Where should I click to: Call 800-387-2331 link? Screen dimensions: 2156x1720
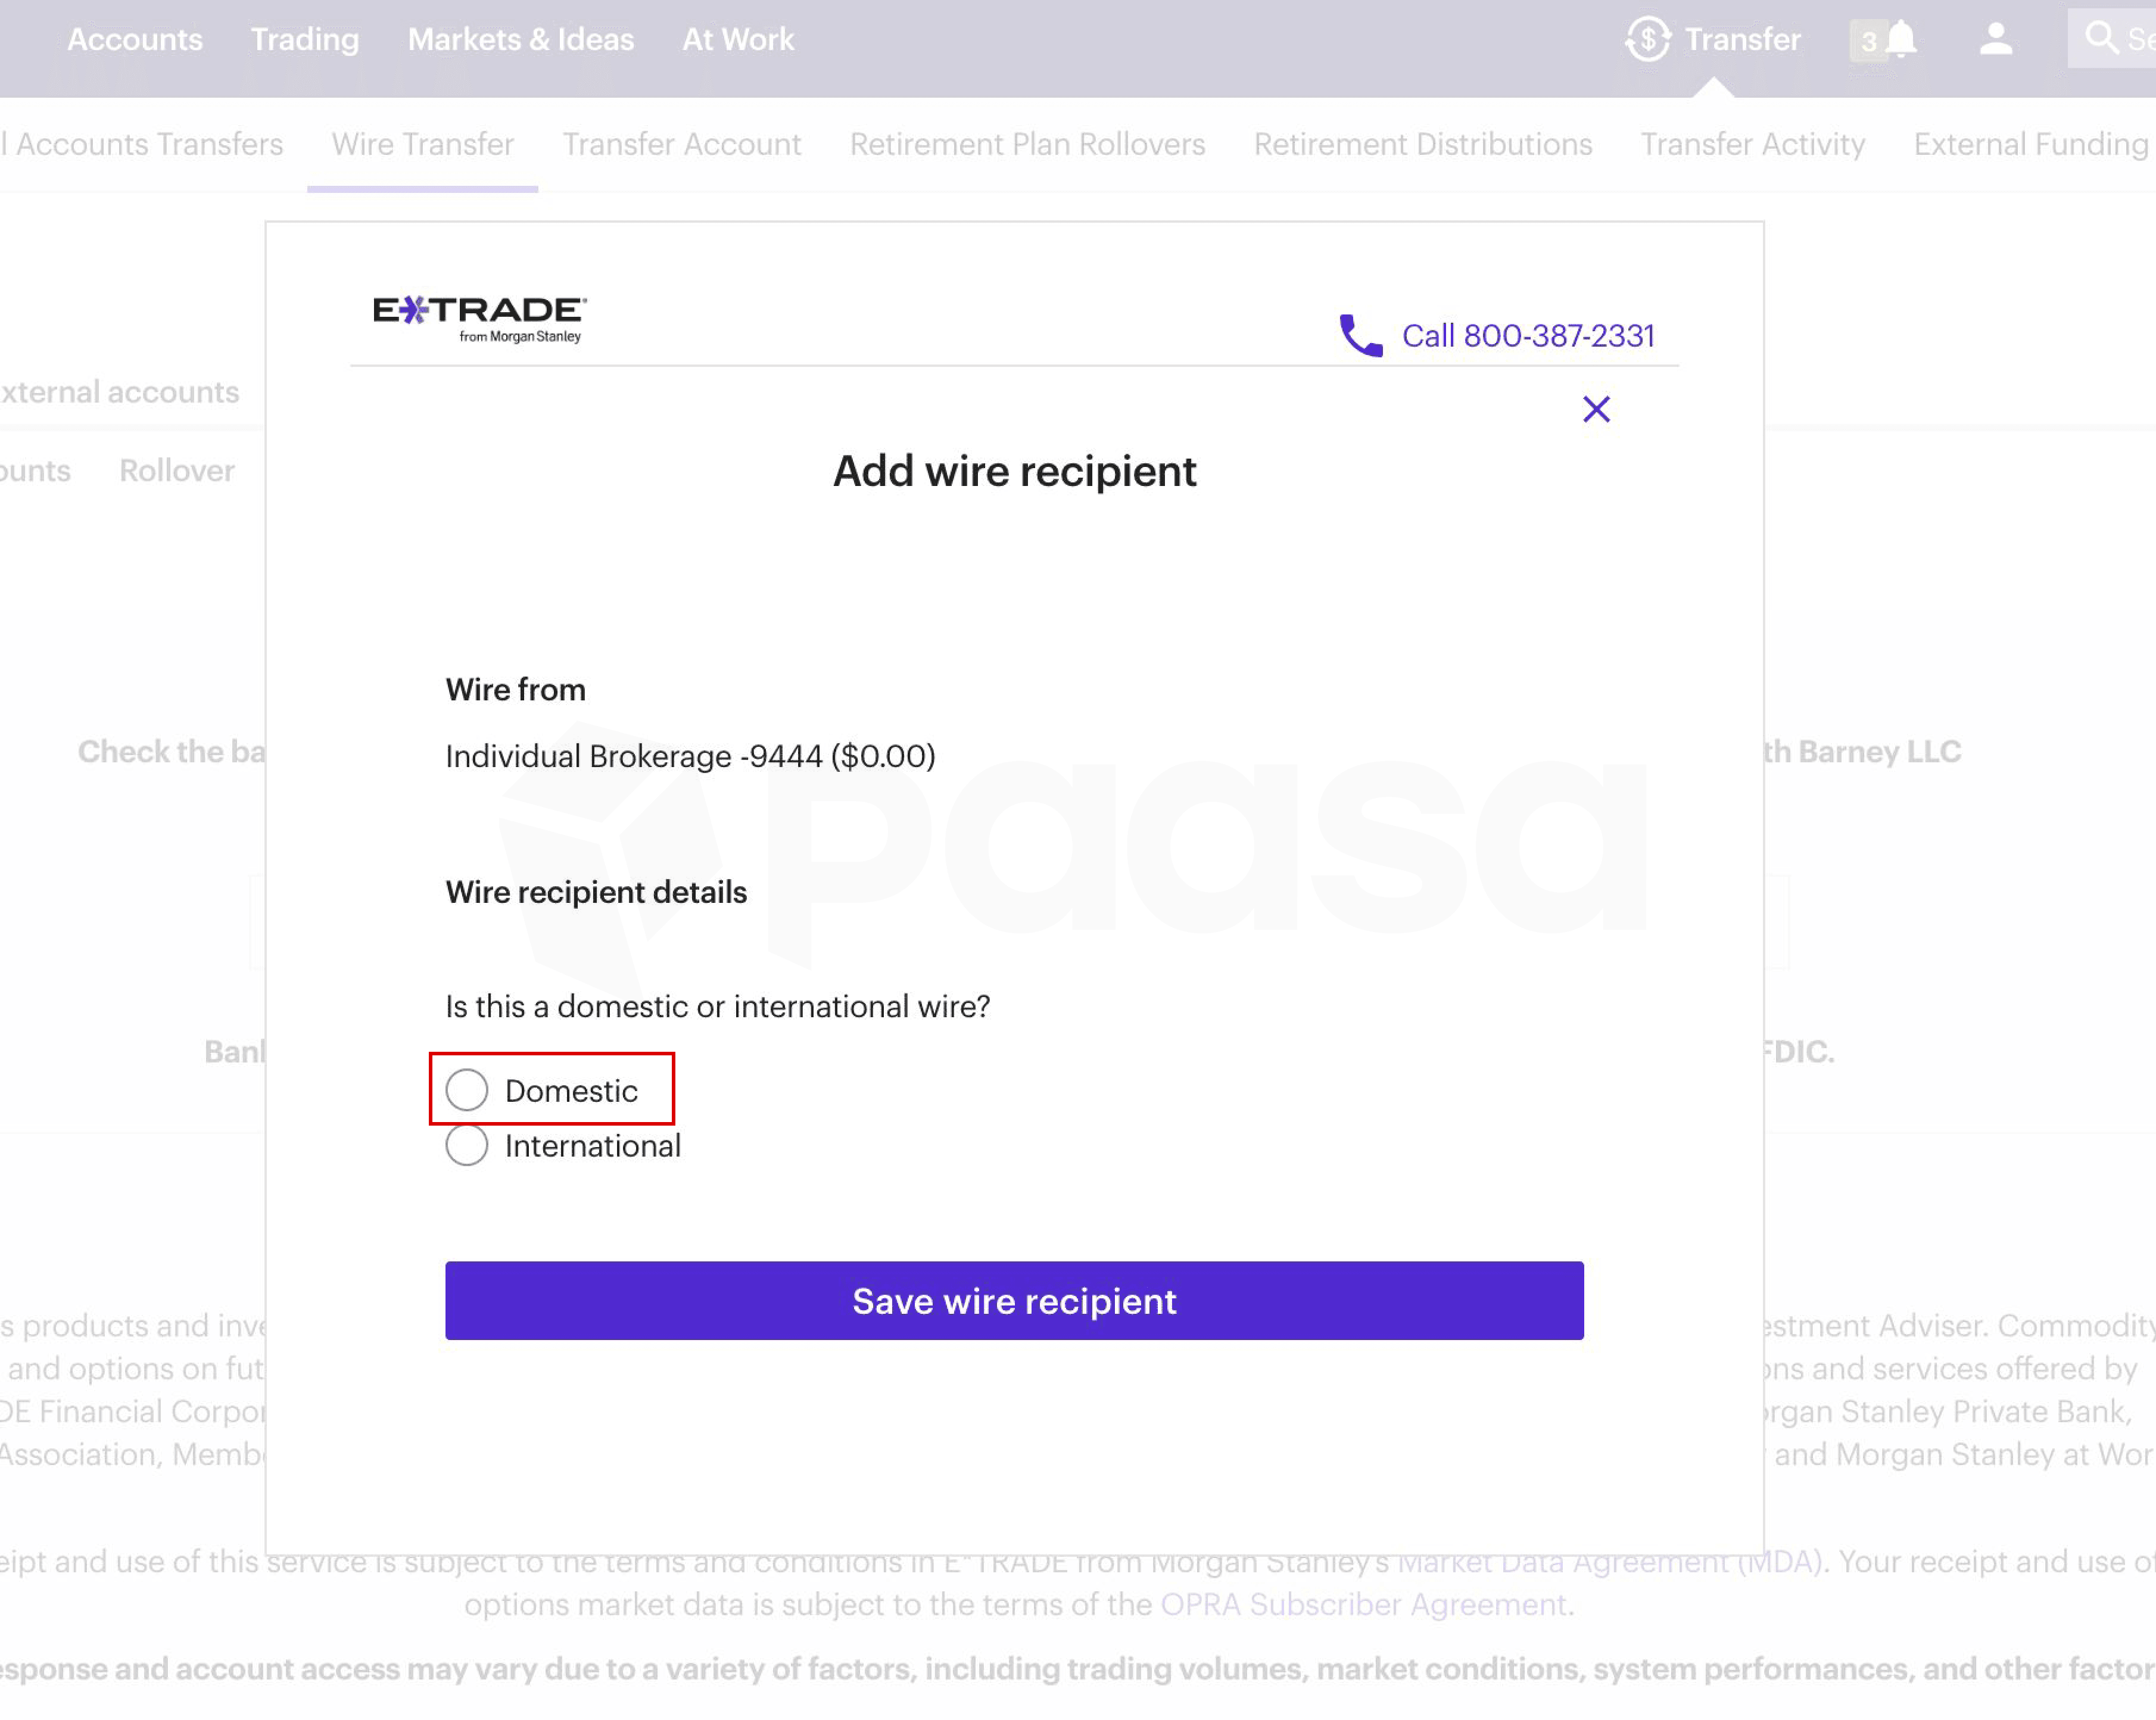pos(1527,336)
